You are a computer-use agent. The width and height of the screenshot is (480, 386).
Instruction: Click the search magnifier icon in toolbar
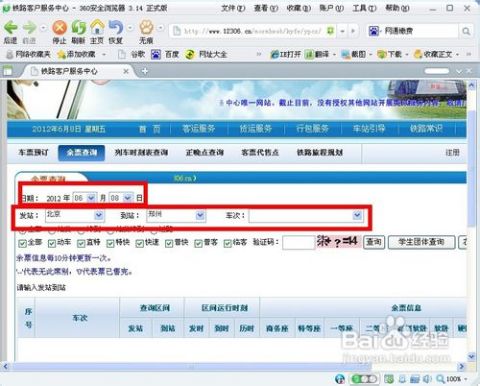(x=466, y=31)
